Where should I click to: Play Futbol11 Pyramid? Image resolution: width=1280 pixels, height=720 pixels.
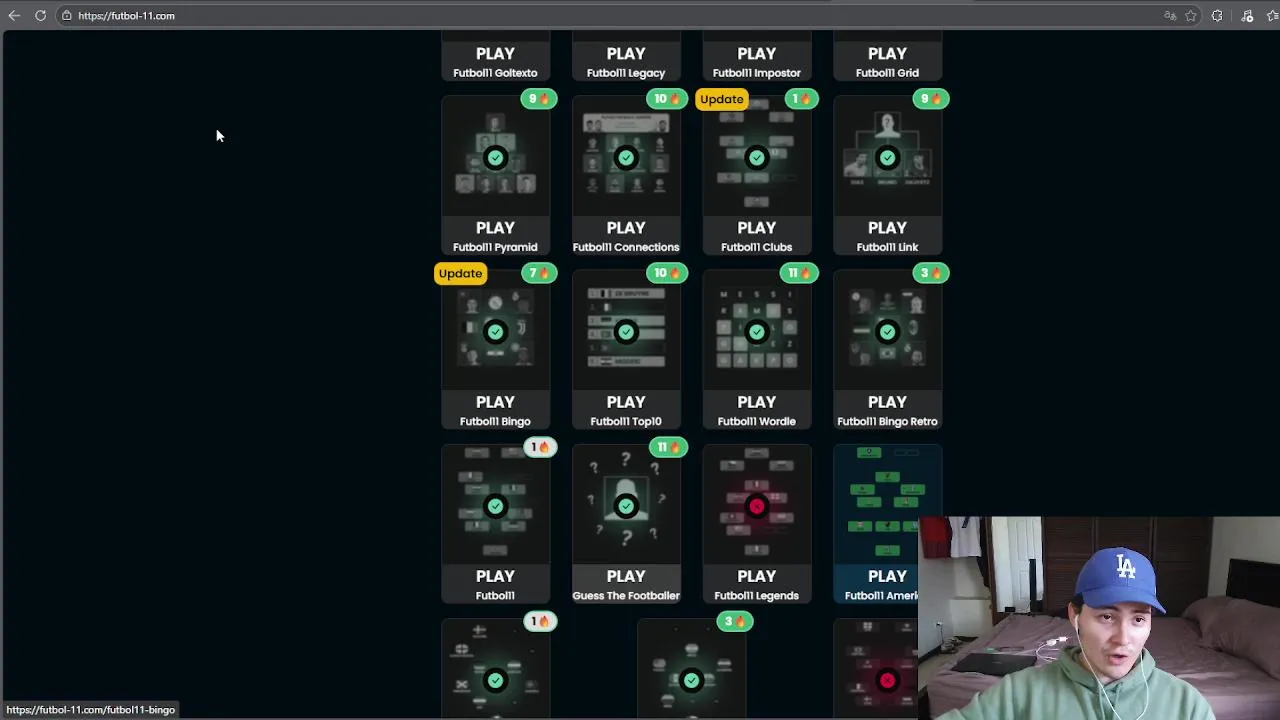tap(495, 228)
